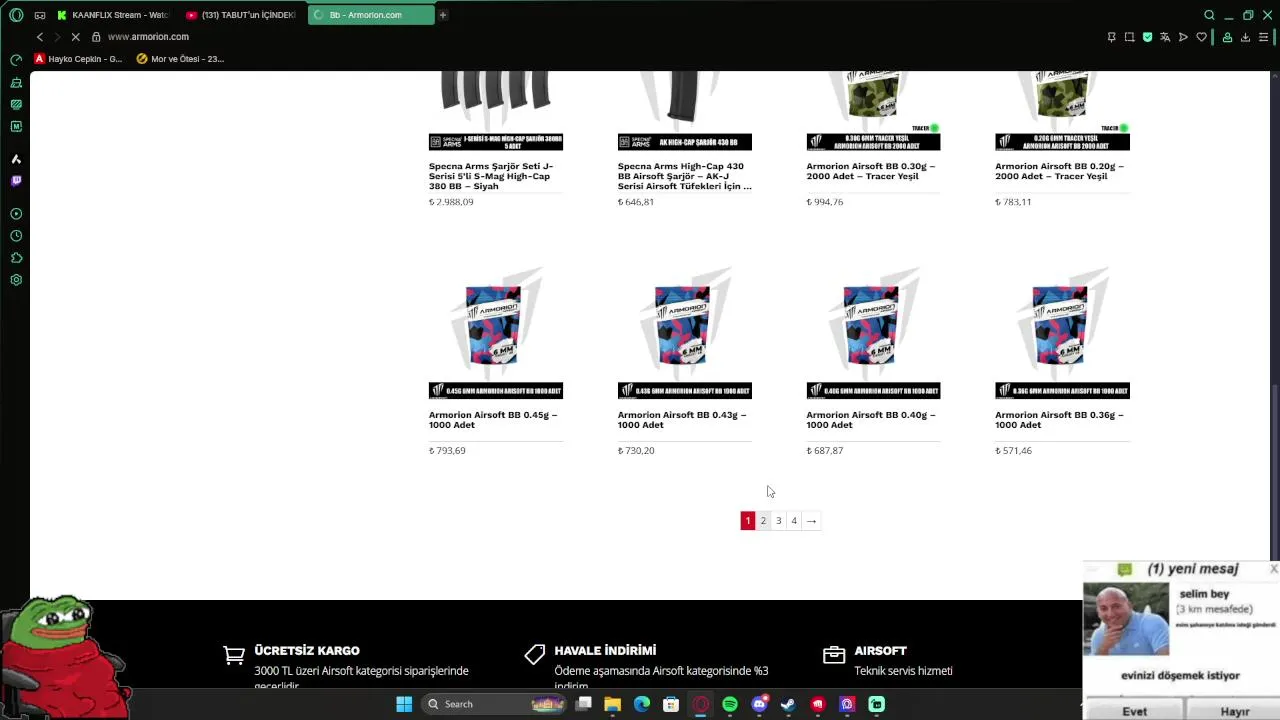Open Armorion Airsoft BB 0.45g title

click(x=493, y=420)
